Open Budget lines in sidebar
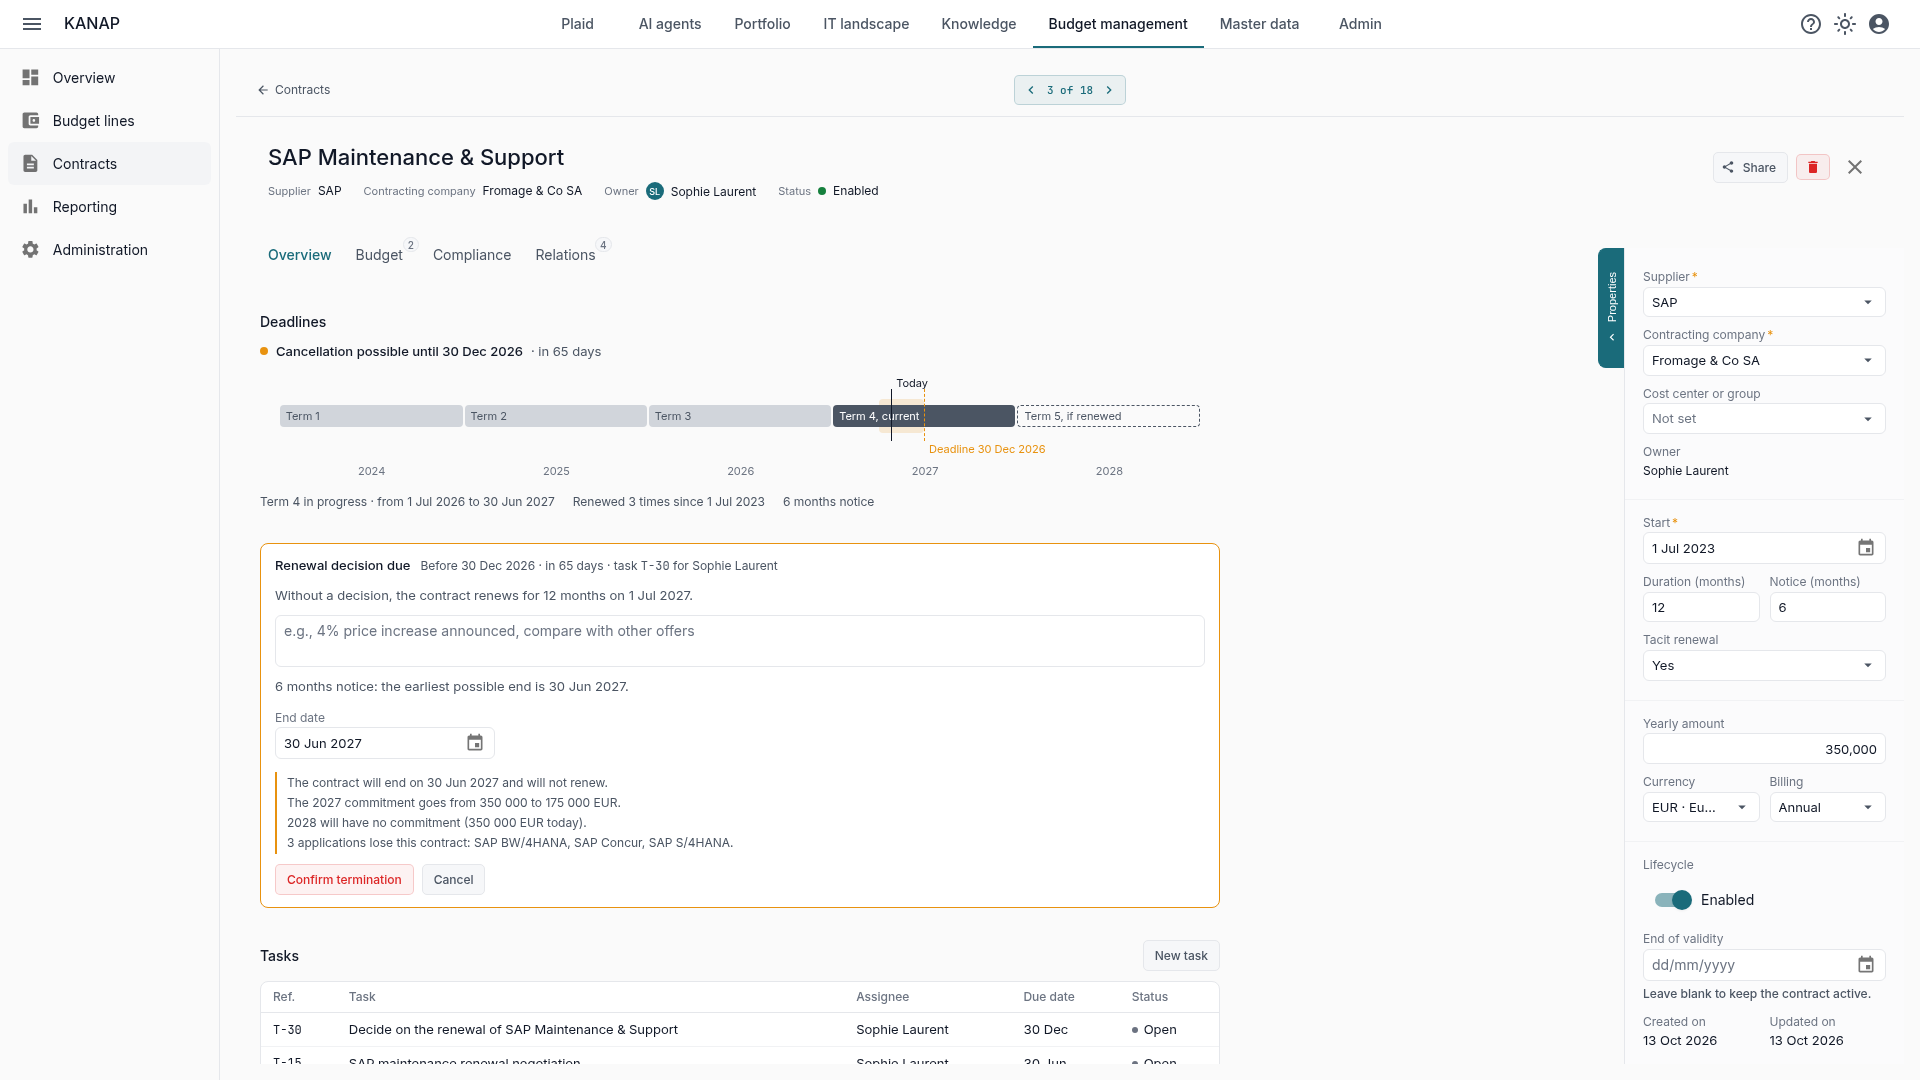This screenshot has height=1080, width=1920. [110, 121]
